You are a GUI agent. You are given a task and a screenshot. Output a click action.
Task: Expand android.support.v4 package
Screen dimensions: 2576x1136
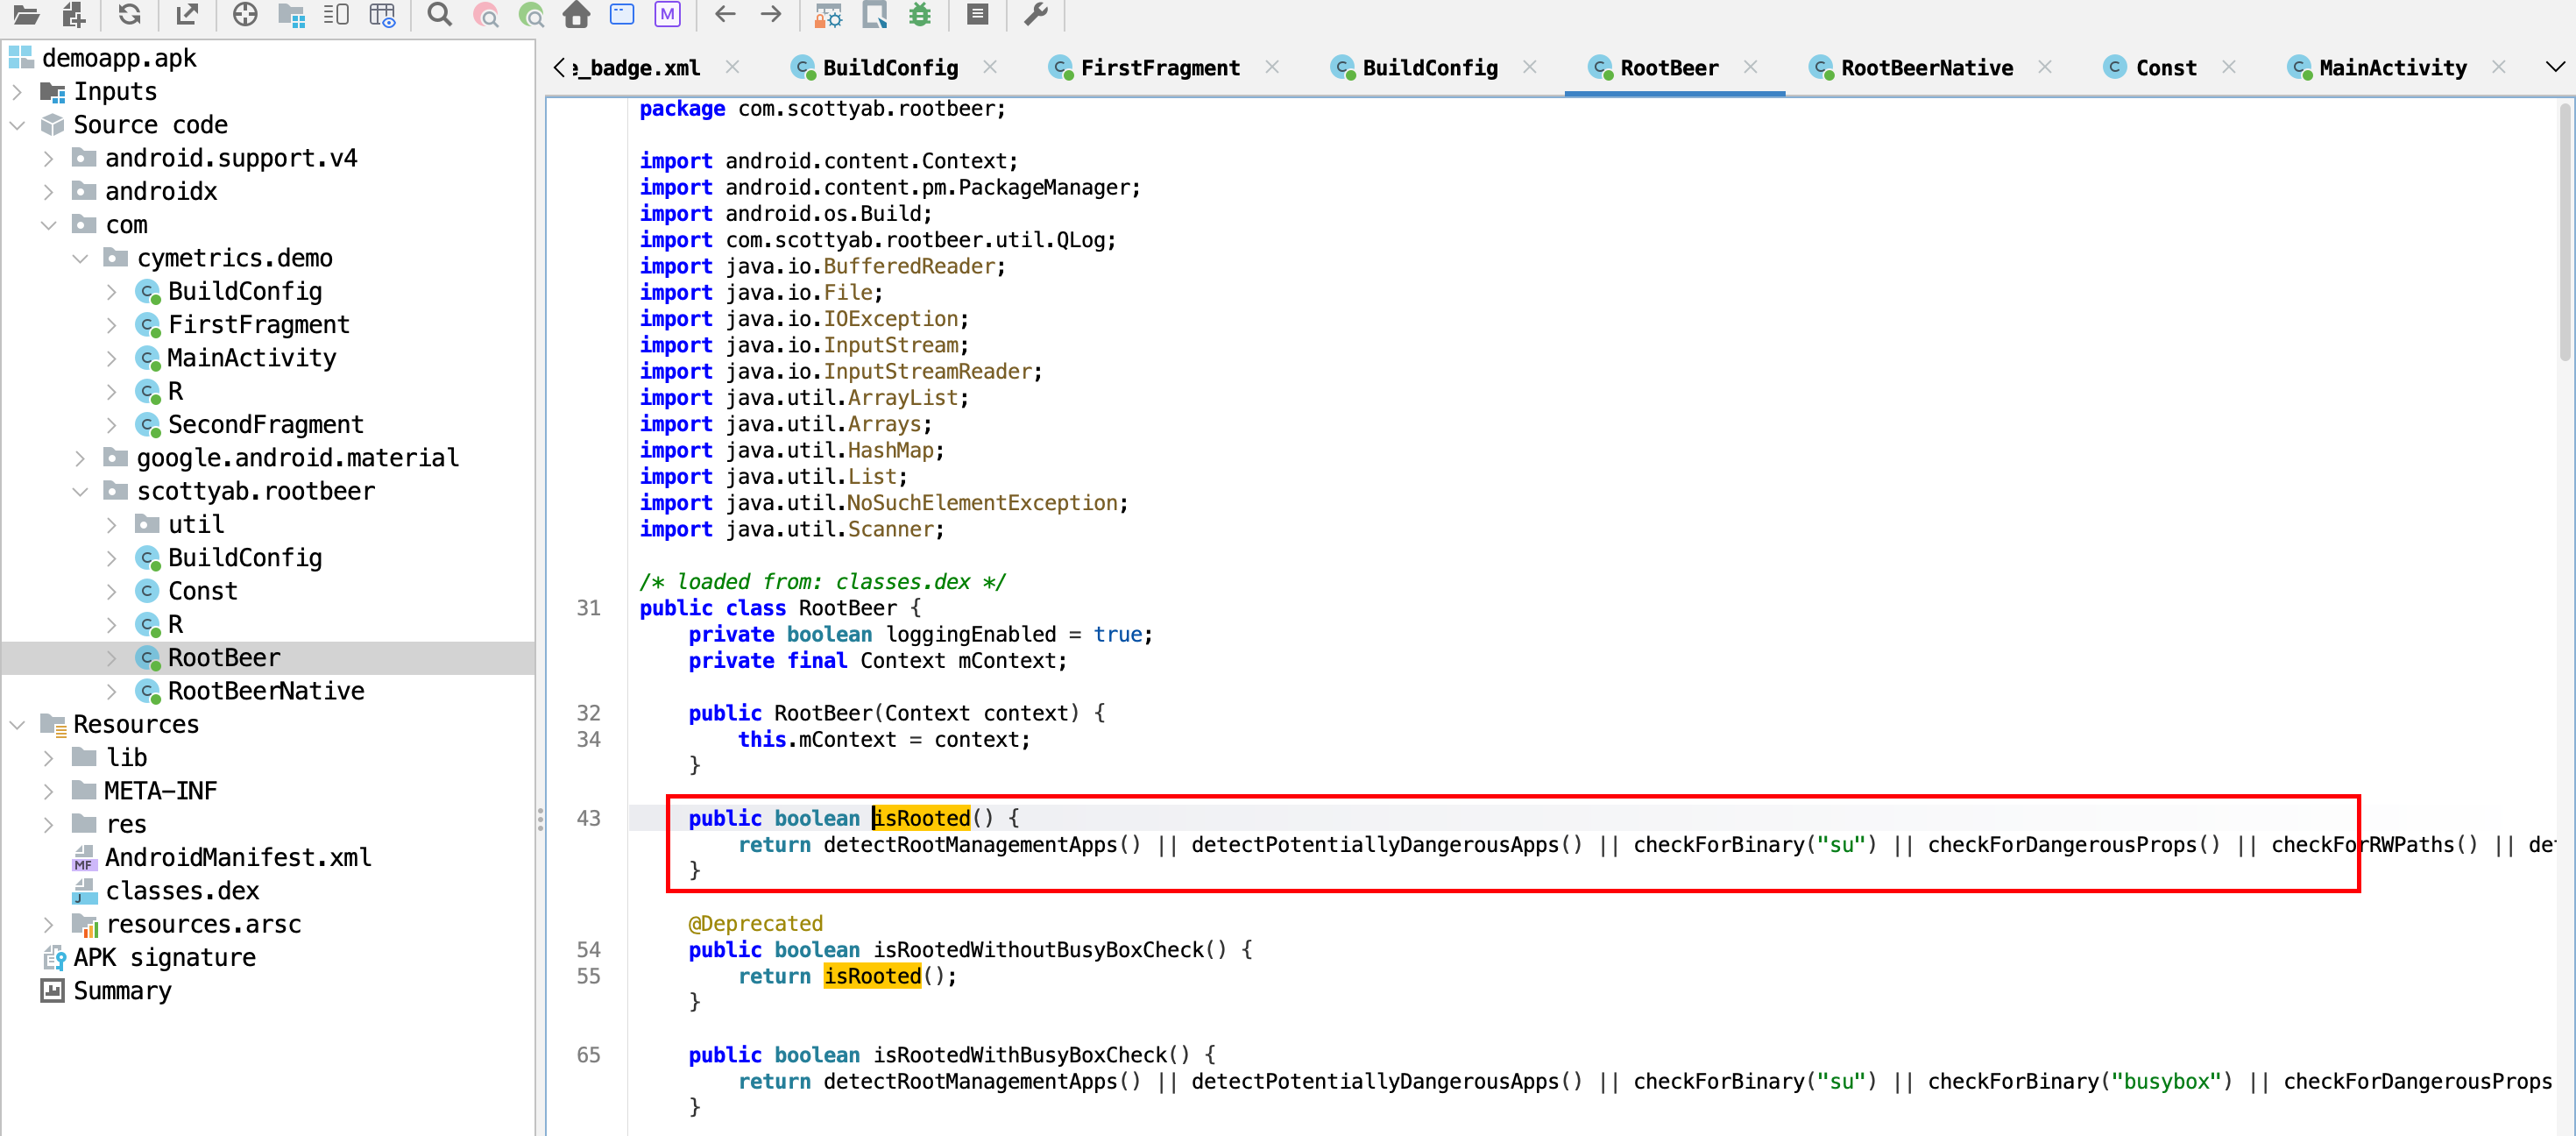pos(49,158)
